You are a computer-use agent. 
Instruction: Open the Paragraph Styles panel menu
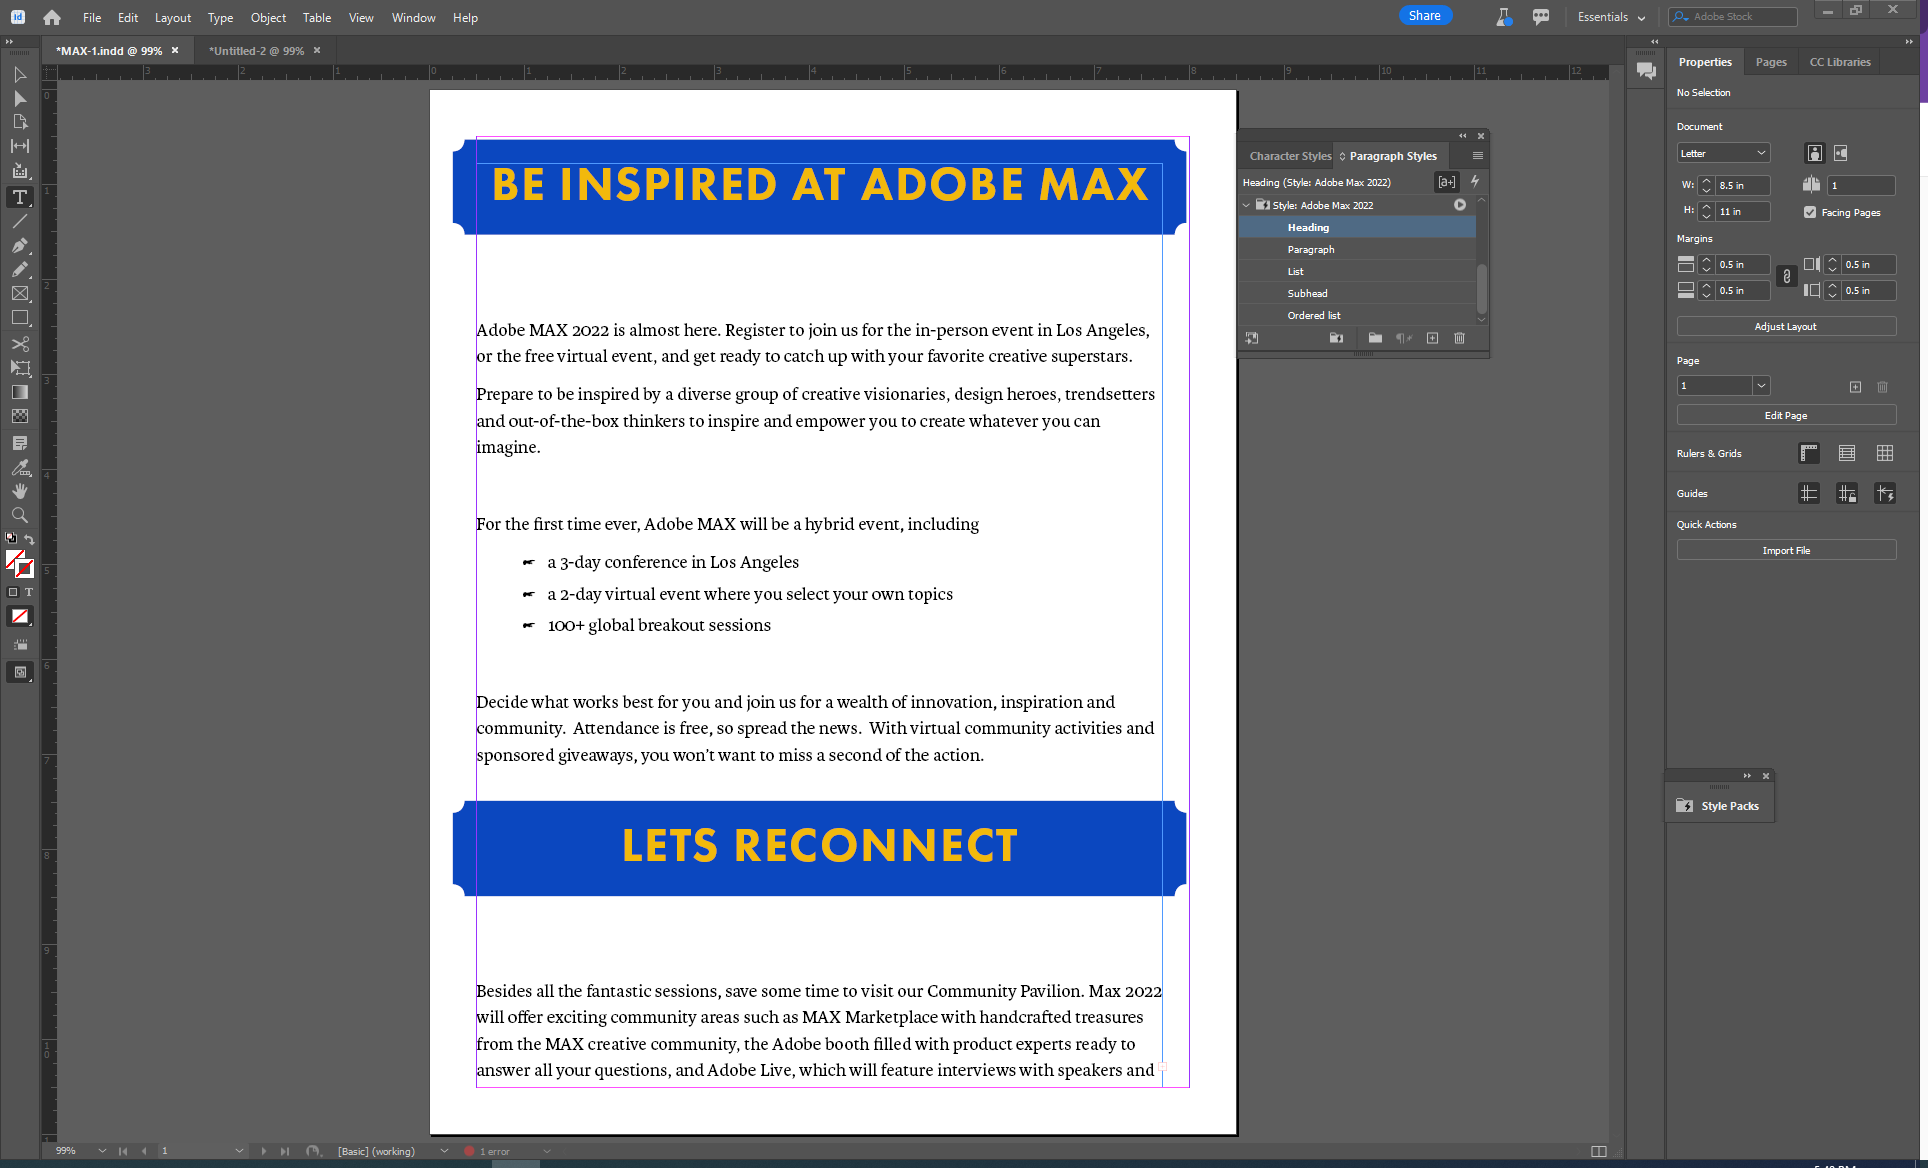[1476, 155]
